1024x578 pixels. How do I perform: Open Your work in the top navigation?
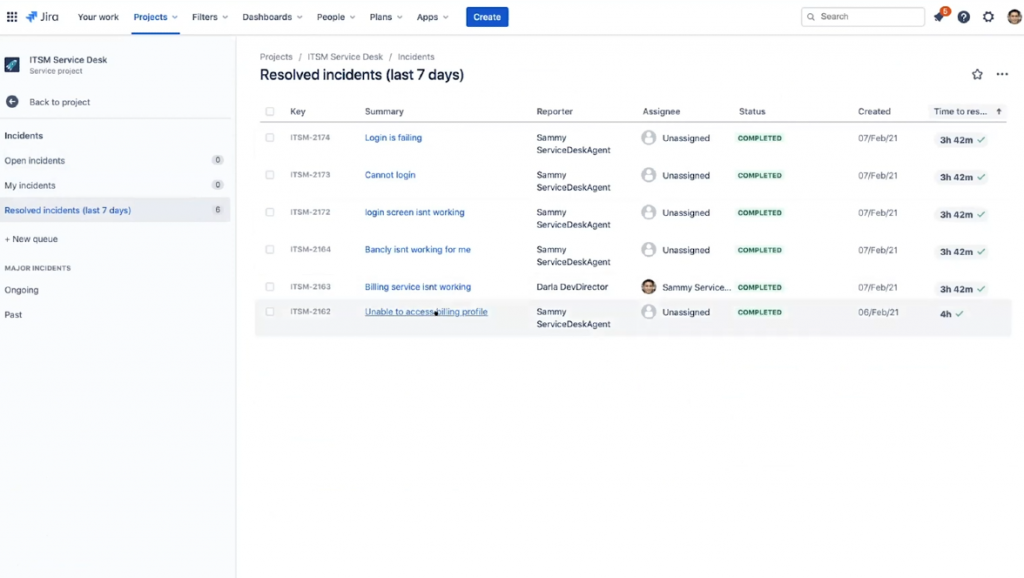pyautogui.click(x=98, y=17)
